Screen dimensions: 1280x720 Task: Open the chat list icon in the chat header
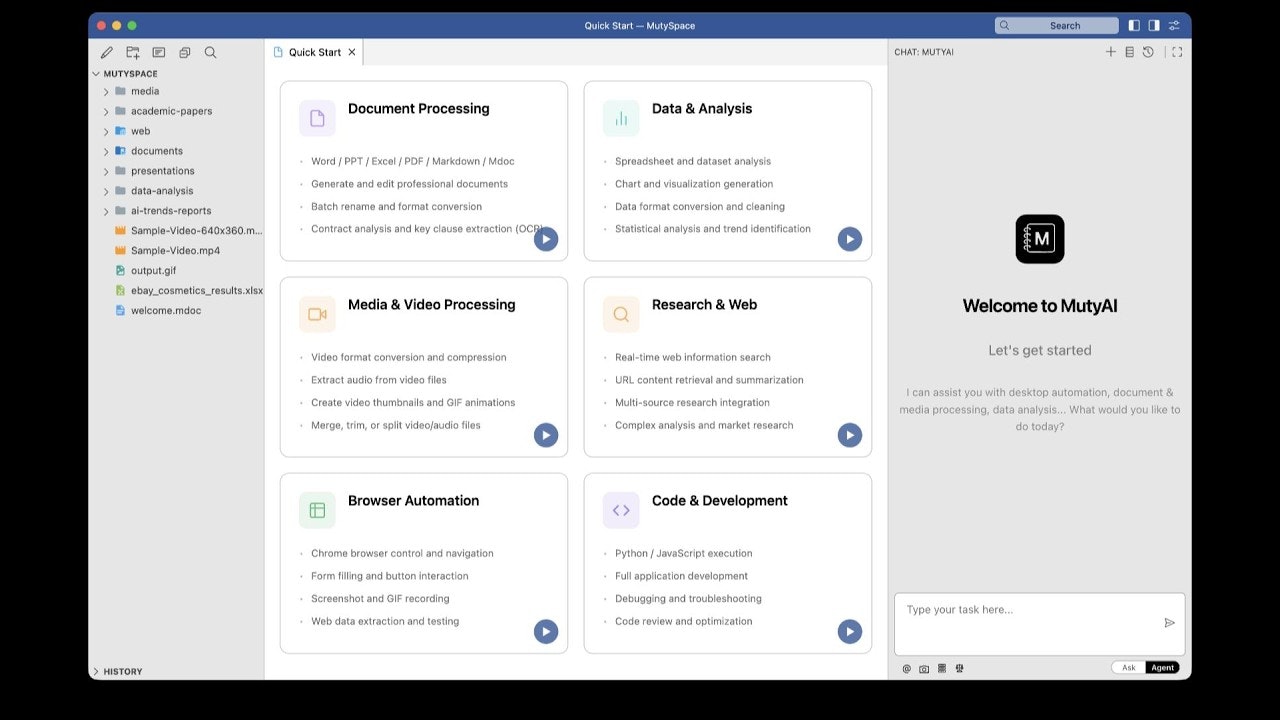pyautogui.click(x=1130, y=52)
